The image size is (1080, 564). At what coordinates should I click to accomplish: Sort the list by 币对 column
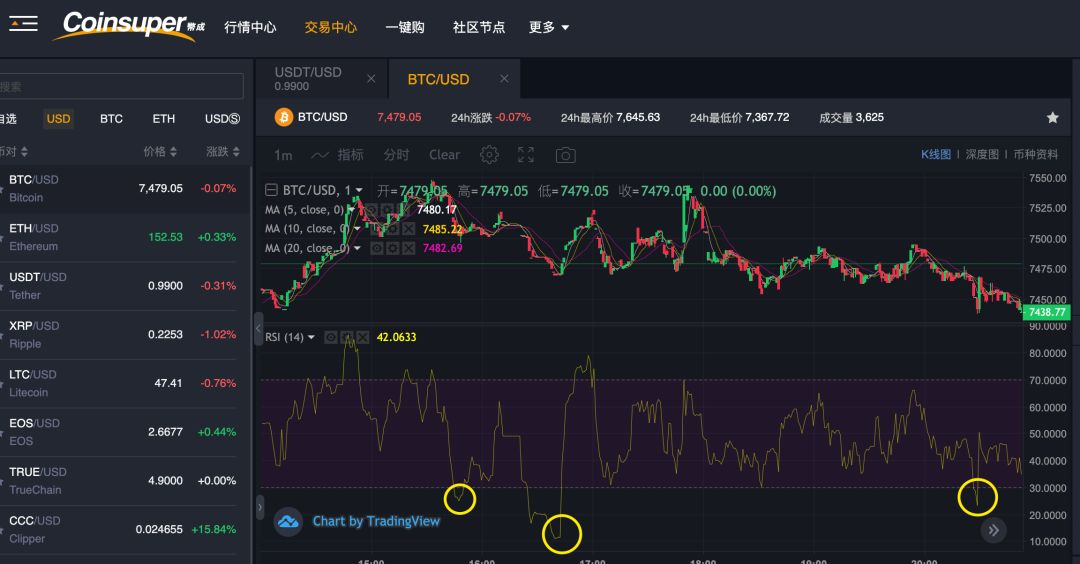coord(14,152)
